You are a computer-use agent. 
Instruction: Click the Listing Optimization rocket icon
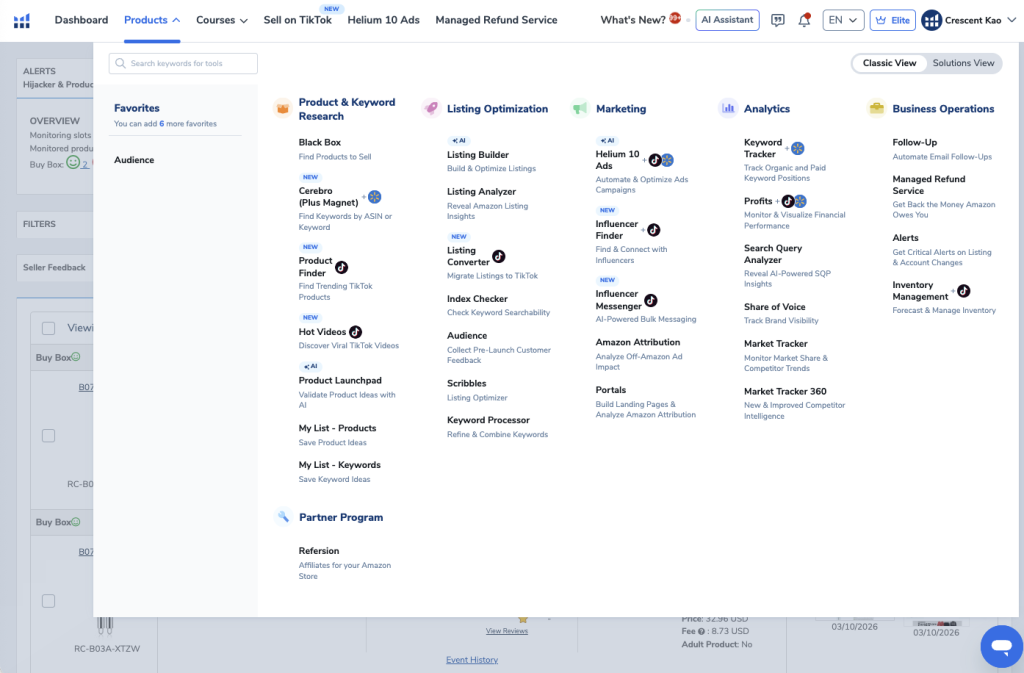click(x=431, y=109)
